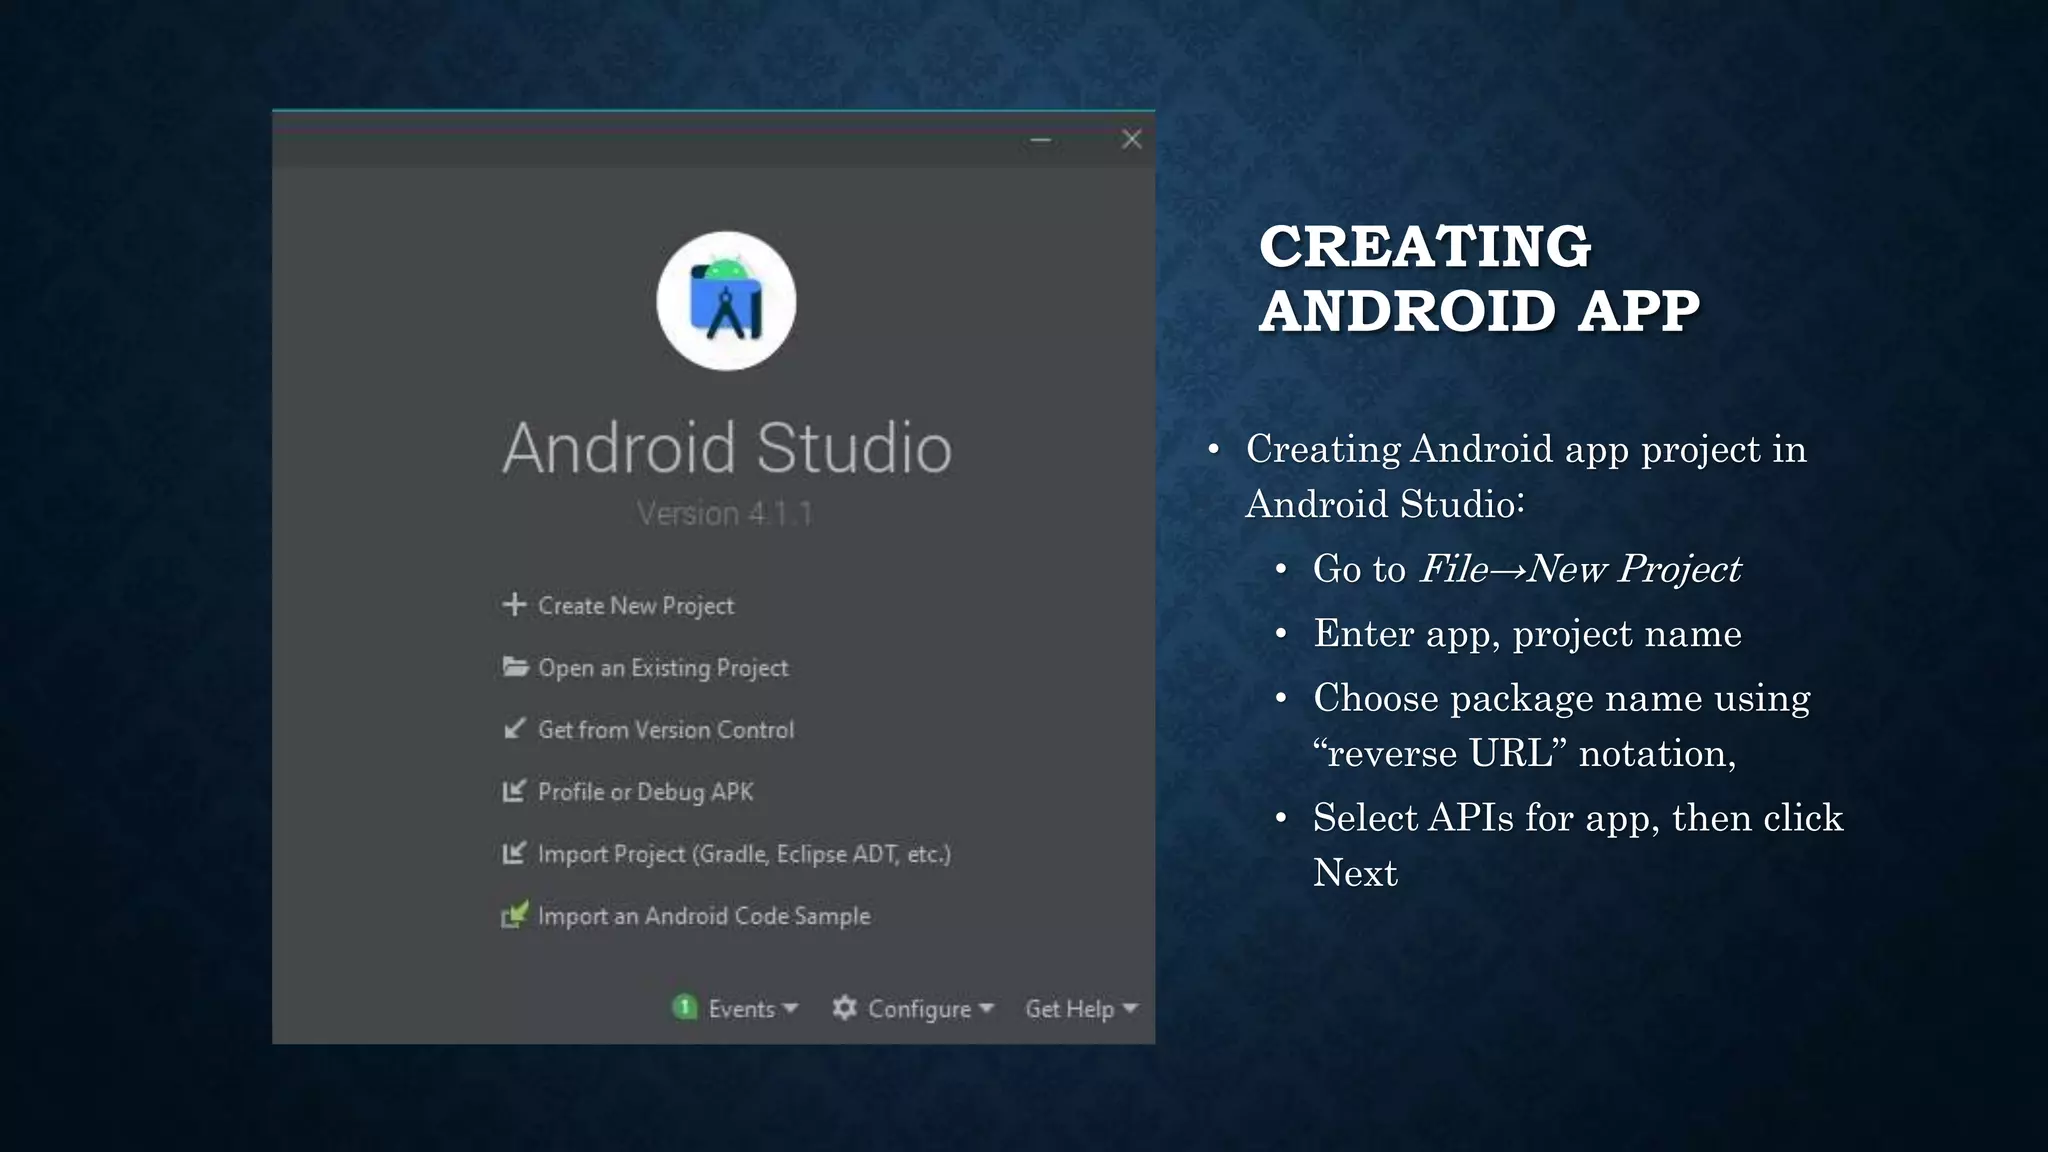Click the Creating Android App slide heading

(1479, 277)
